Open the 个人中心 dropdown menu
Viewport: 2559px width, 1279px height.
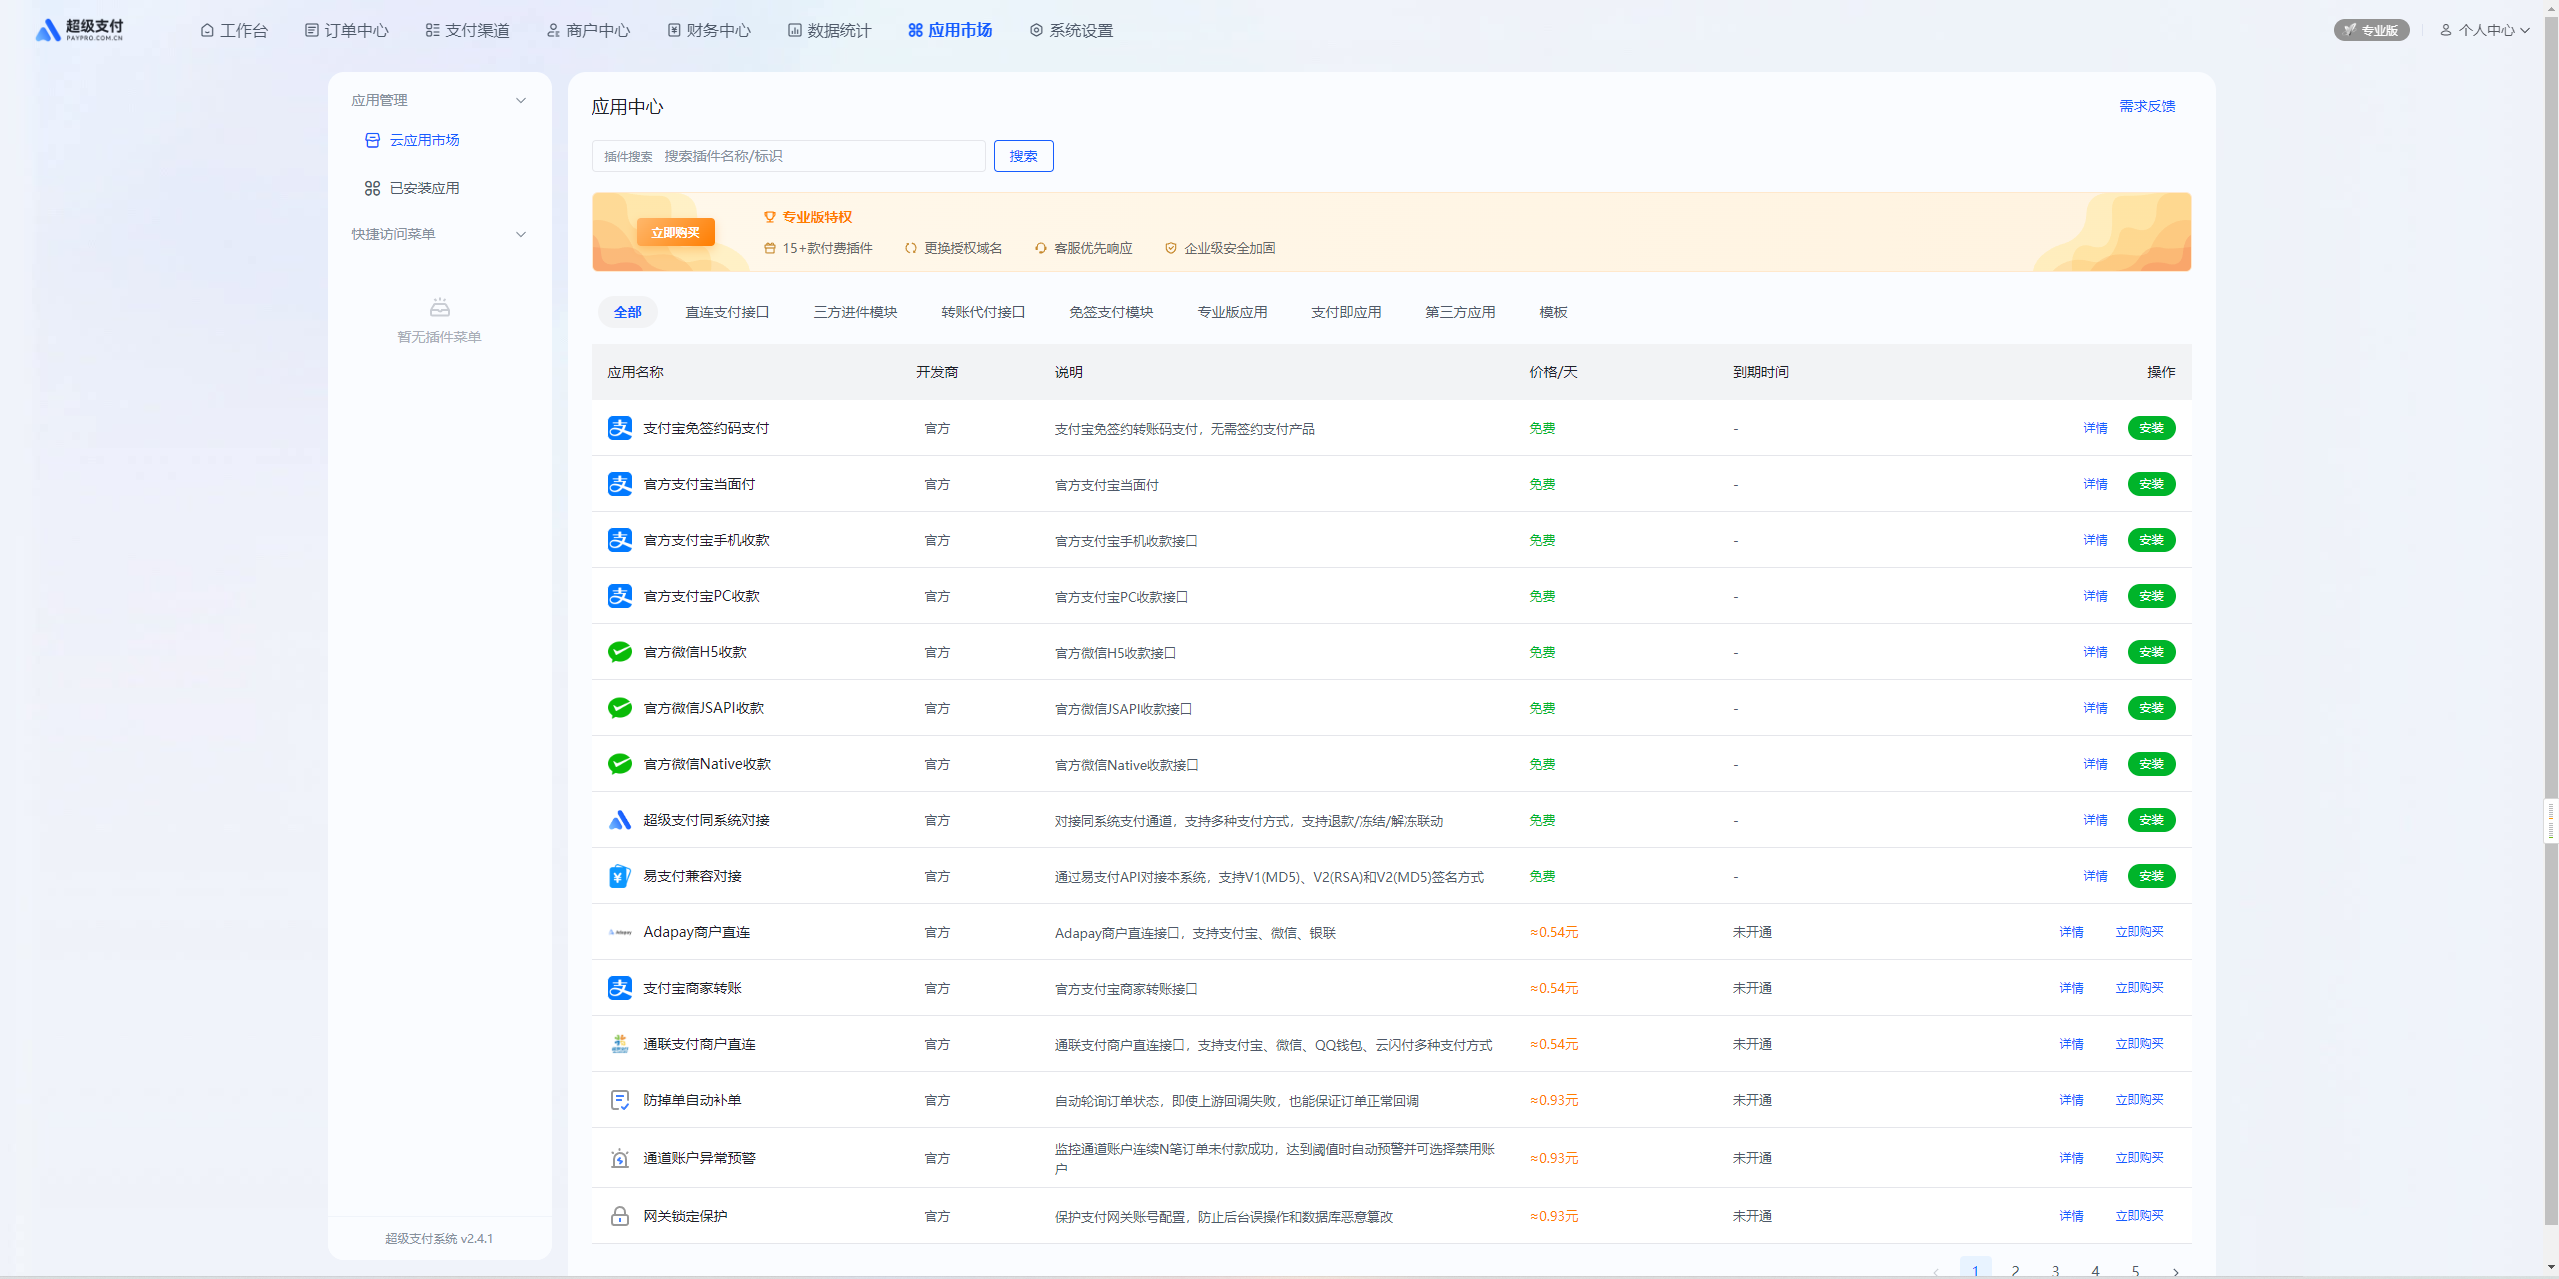(x=2485, y=30)
